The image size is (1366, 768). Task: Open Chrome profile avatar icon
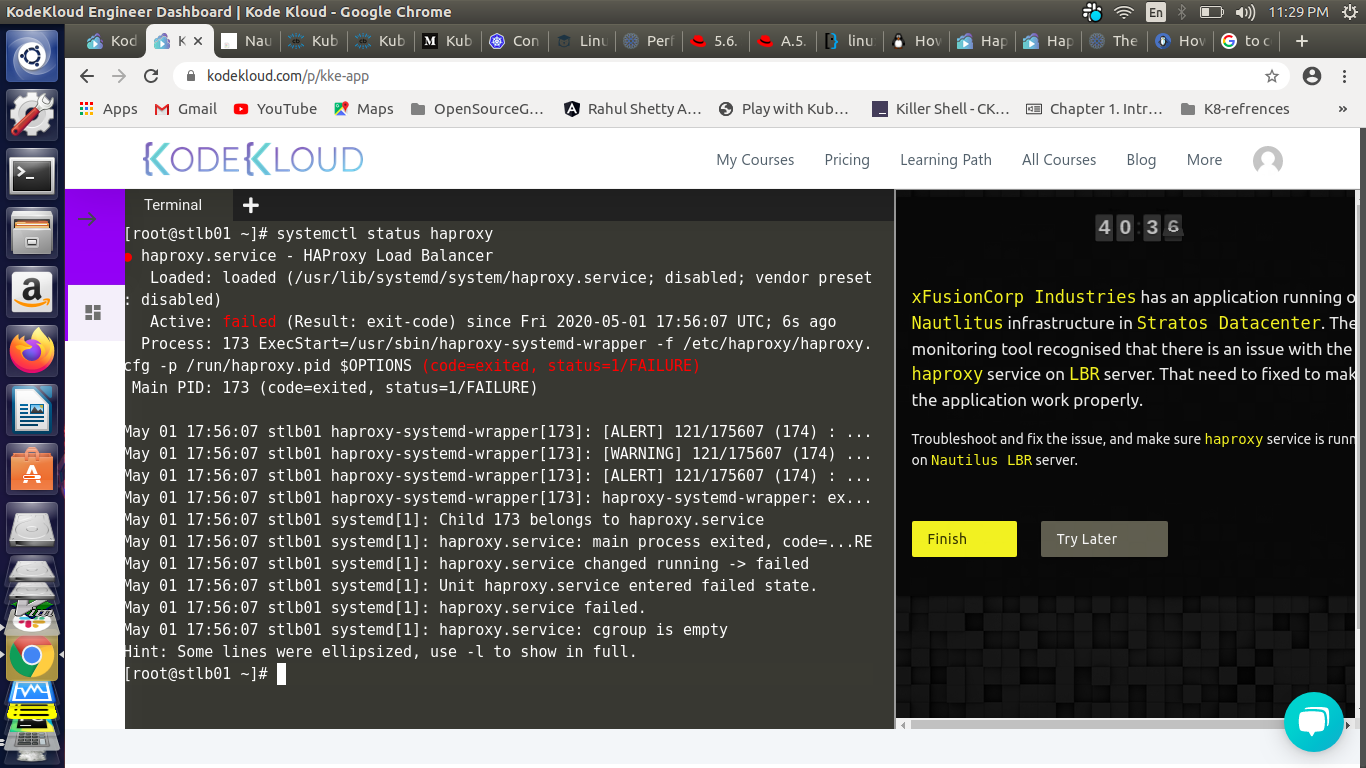tap(1312, 76)
